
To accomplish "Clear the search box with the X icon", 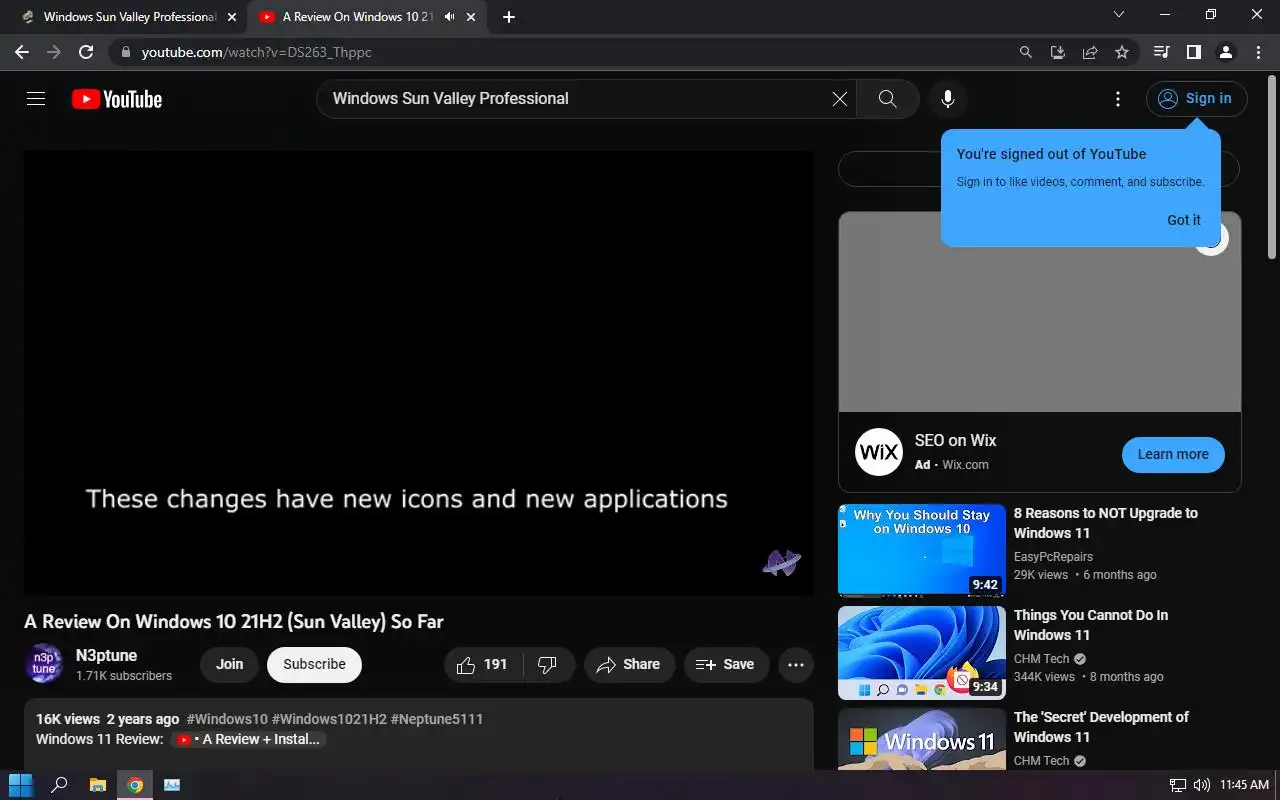I will point(840,99).
